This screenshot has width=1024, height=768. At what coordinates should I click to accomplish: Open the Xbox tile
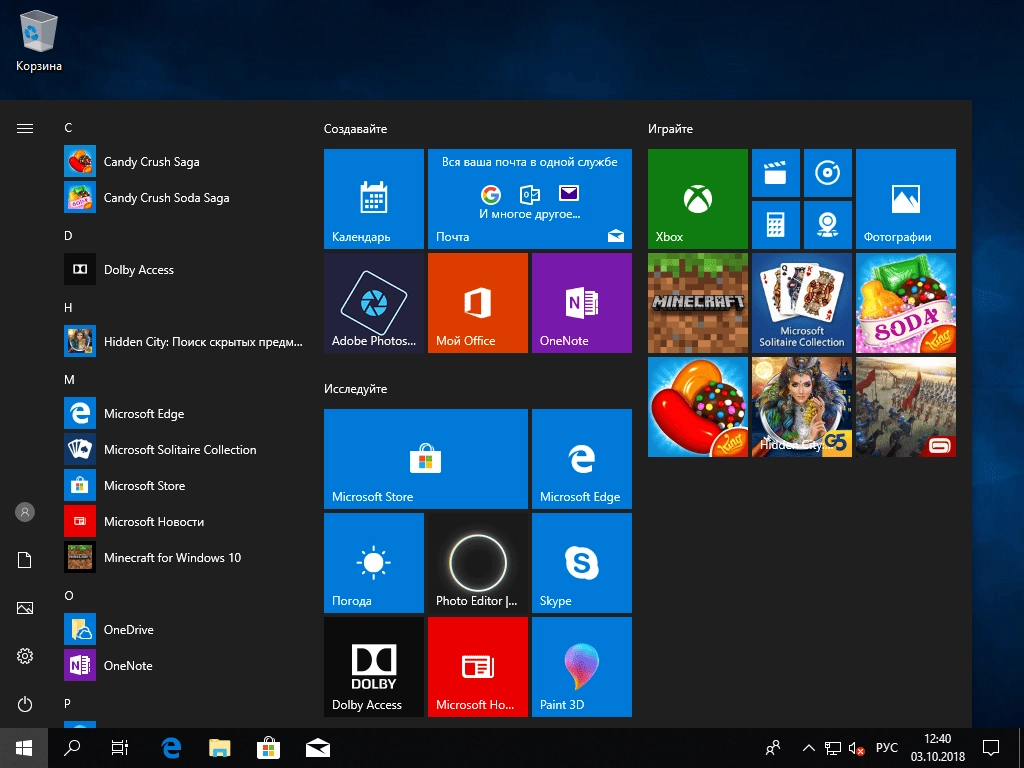(697, 199)
